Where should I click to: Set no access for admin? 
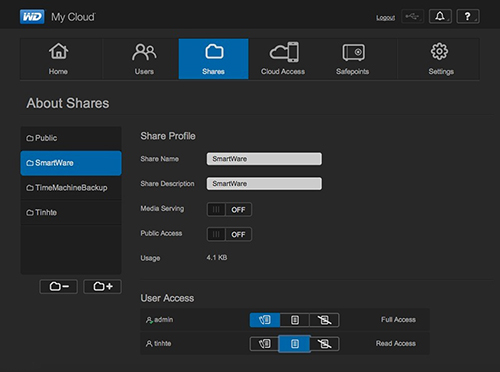pyautogui.click(x=324, y=320)
